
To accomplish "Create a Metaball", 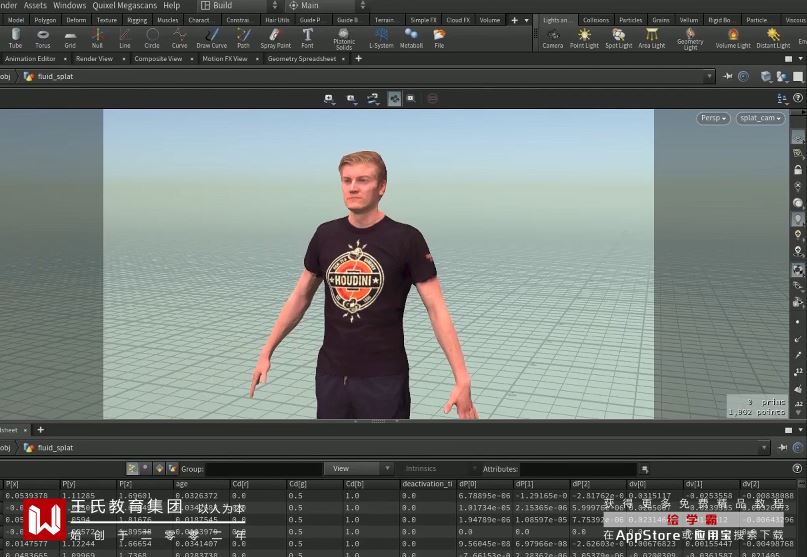I will (411, 39).
